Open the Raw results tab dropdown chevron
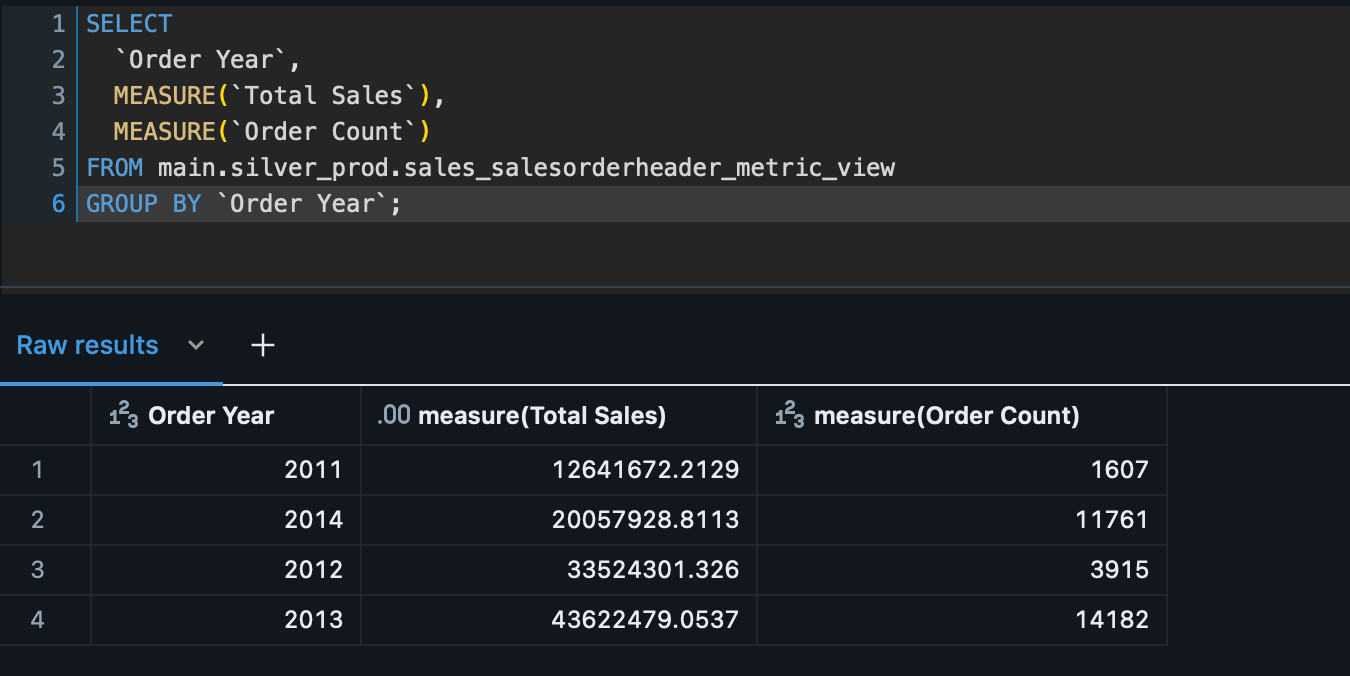The width and height of the screenshot is (1350, 676). pyautogui.click(x=196, y=346)
